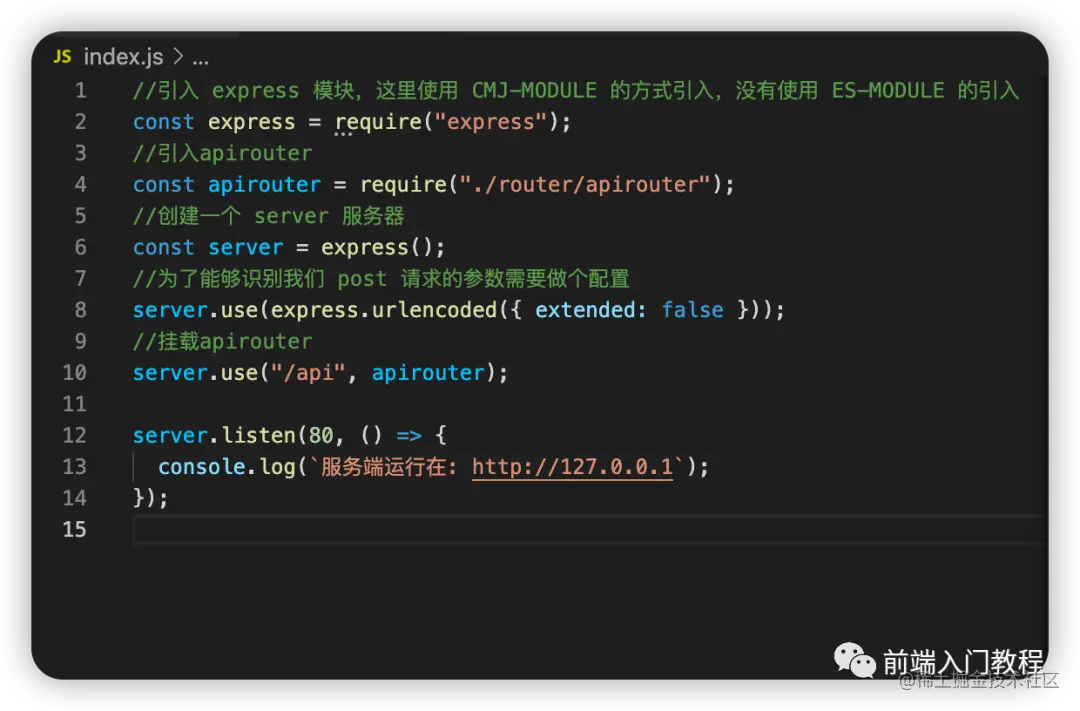Click the comment mentioning CMJ-MODULE on line 1
This screenshot has width=1080, height=711.
point(576,90)
